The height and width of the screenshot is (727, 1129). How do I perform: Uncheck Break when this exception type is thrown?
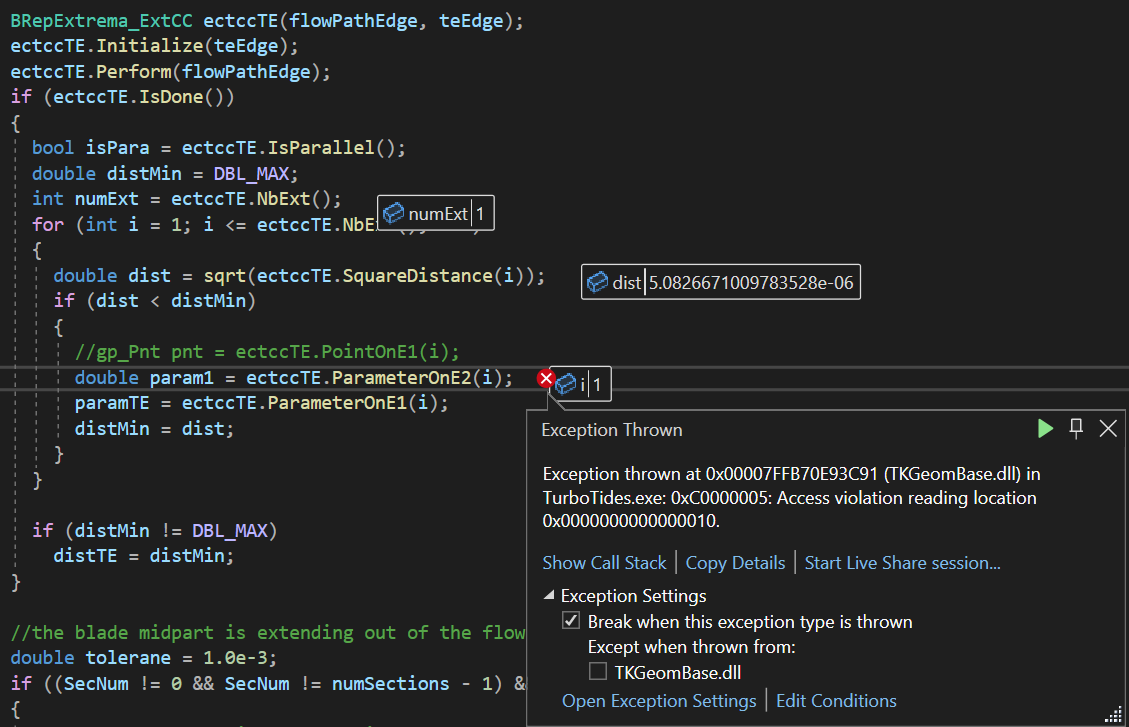coord(571,621)
